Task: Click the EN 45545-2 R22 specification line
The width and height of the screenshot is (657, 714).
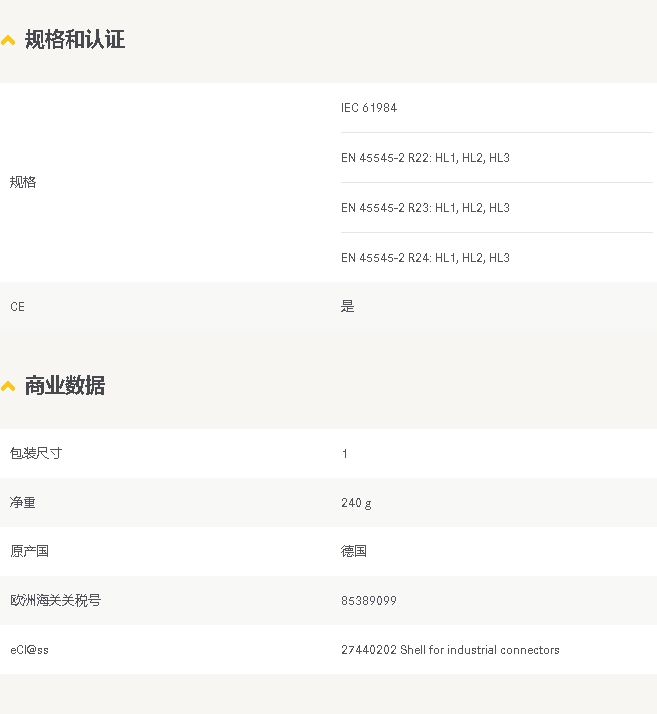Action: point(425,158)
